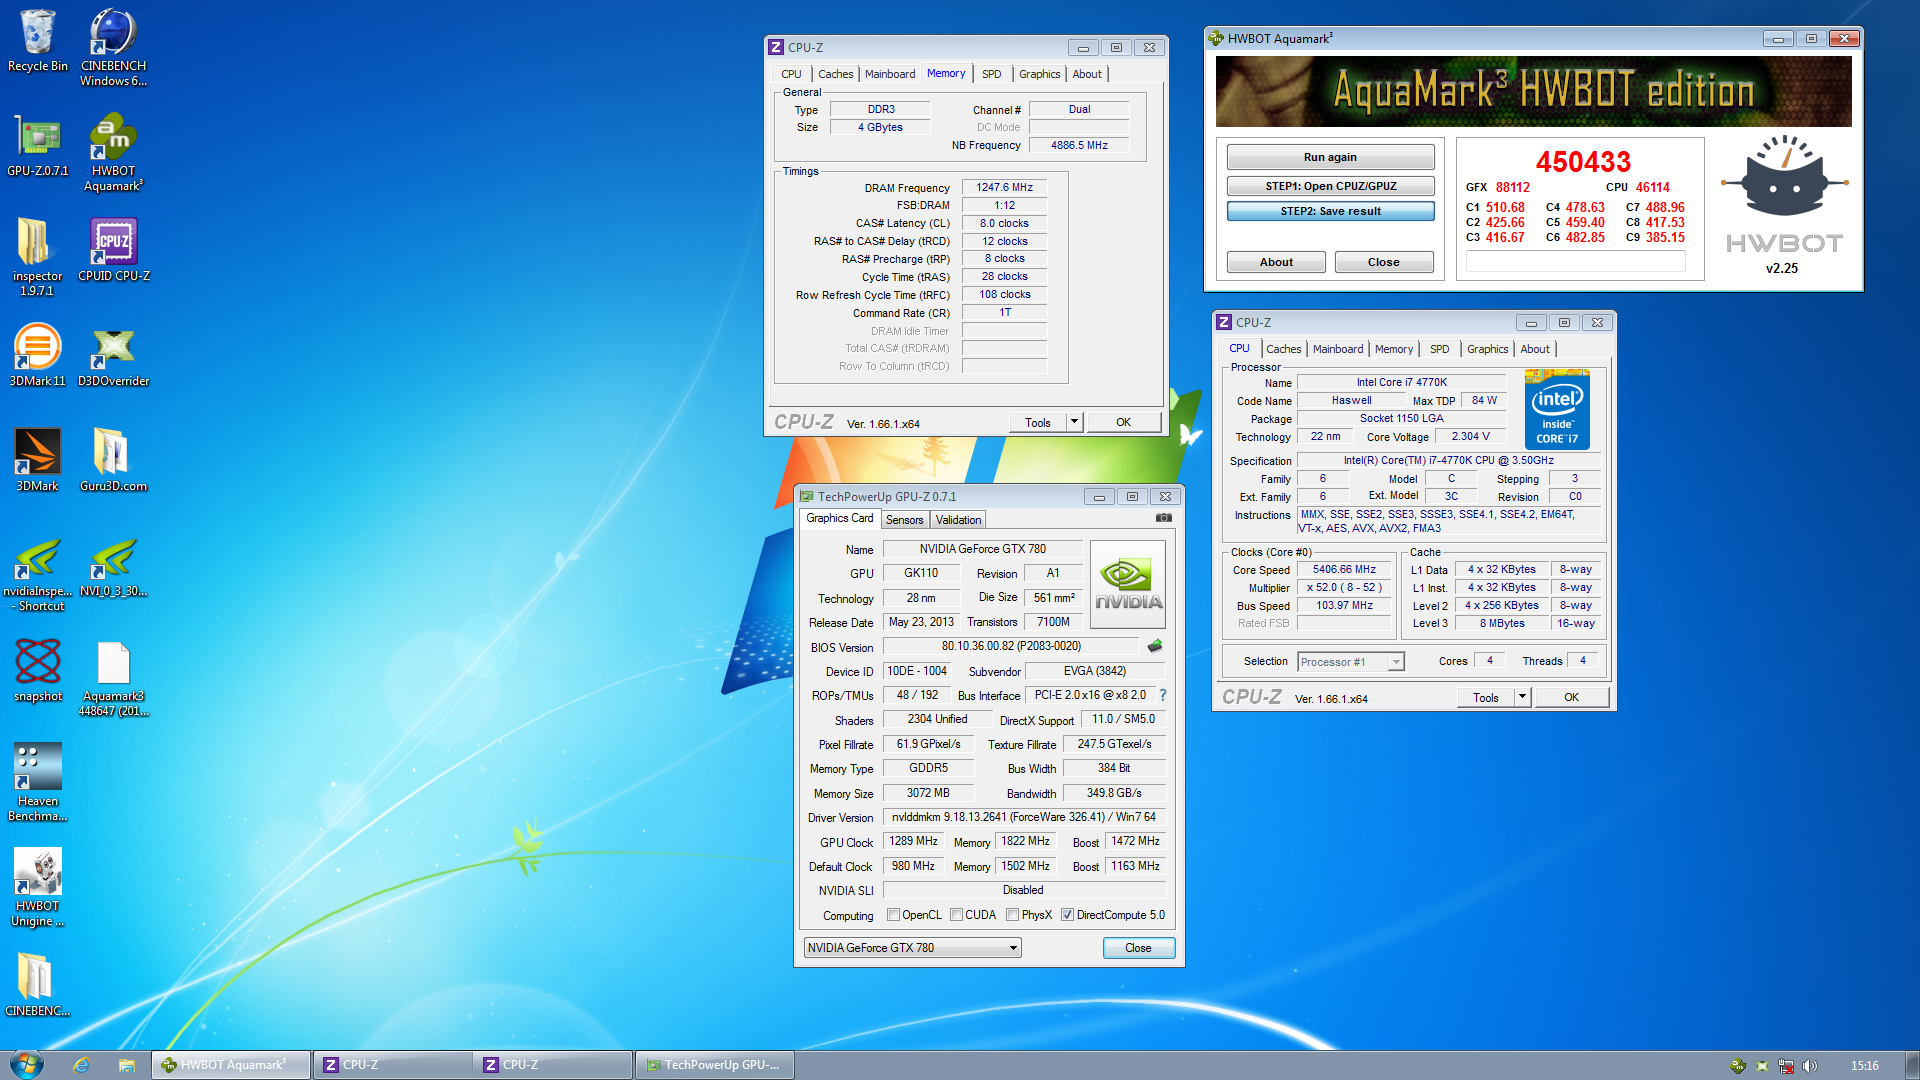
Task: Open the NVI_0_3_30 desktop shortcut
Action: (x=113, y=567)
